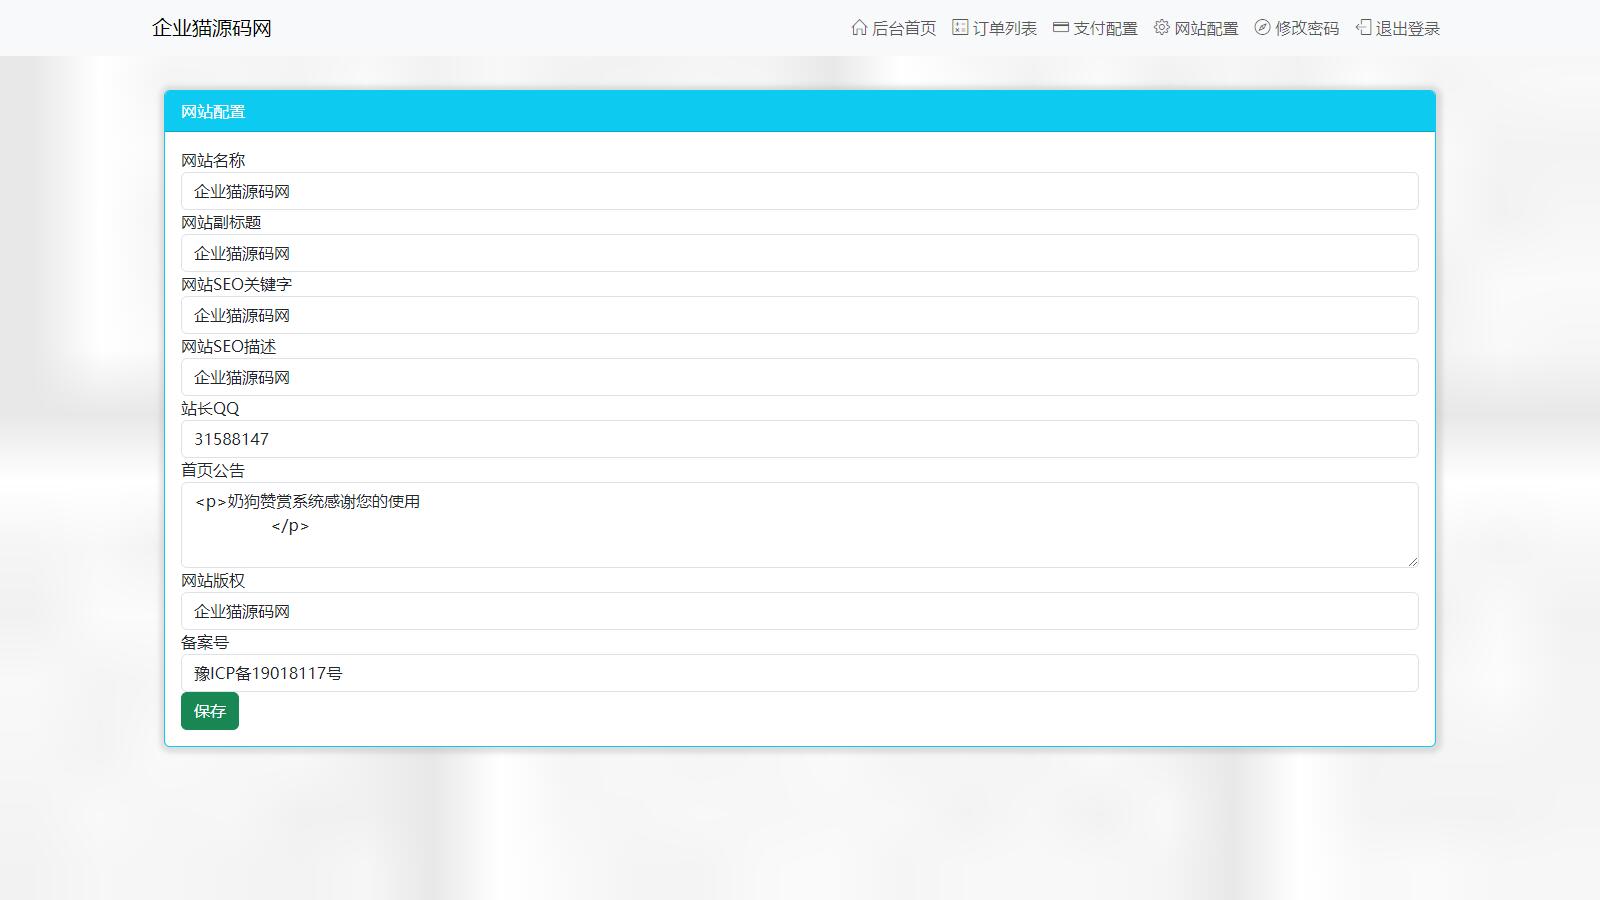The image size is (1600, 900).
Task: Click the 网站副标题 label
Action: pos(221,222)
